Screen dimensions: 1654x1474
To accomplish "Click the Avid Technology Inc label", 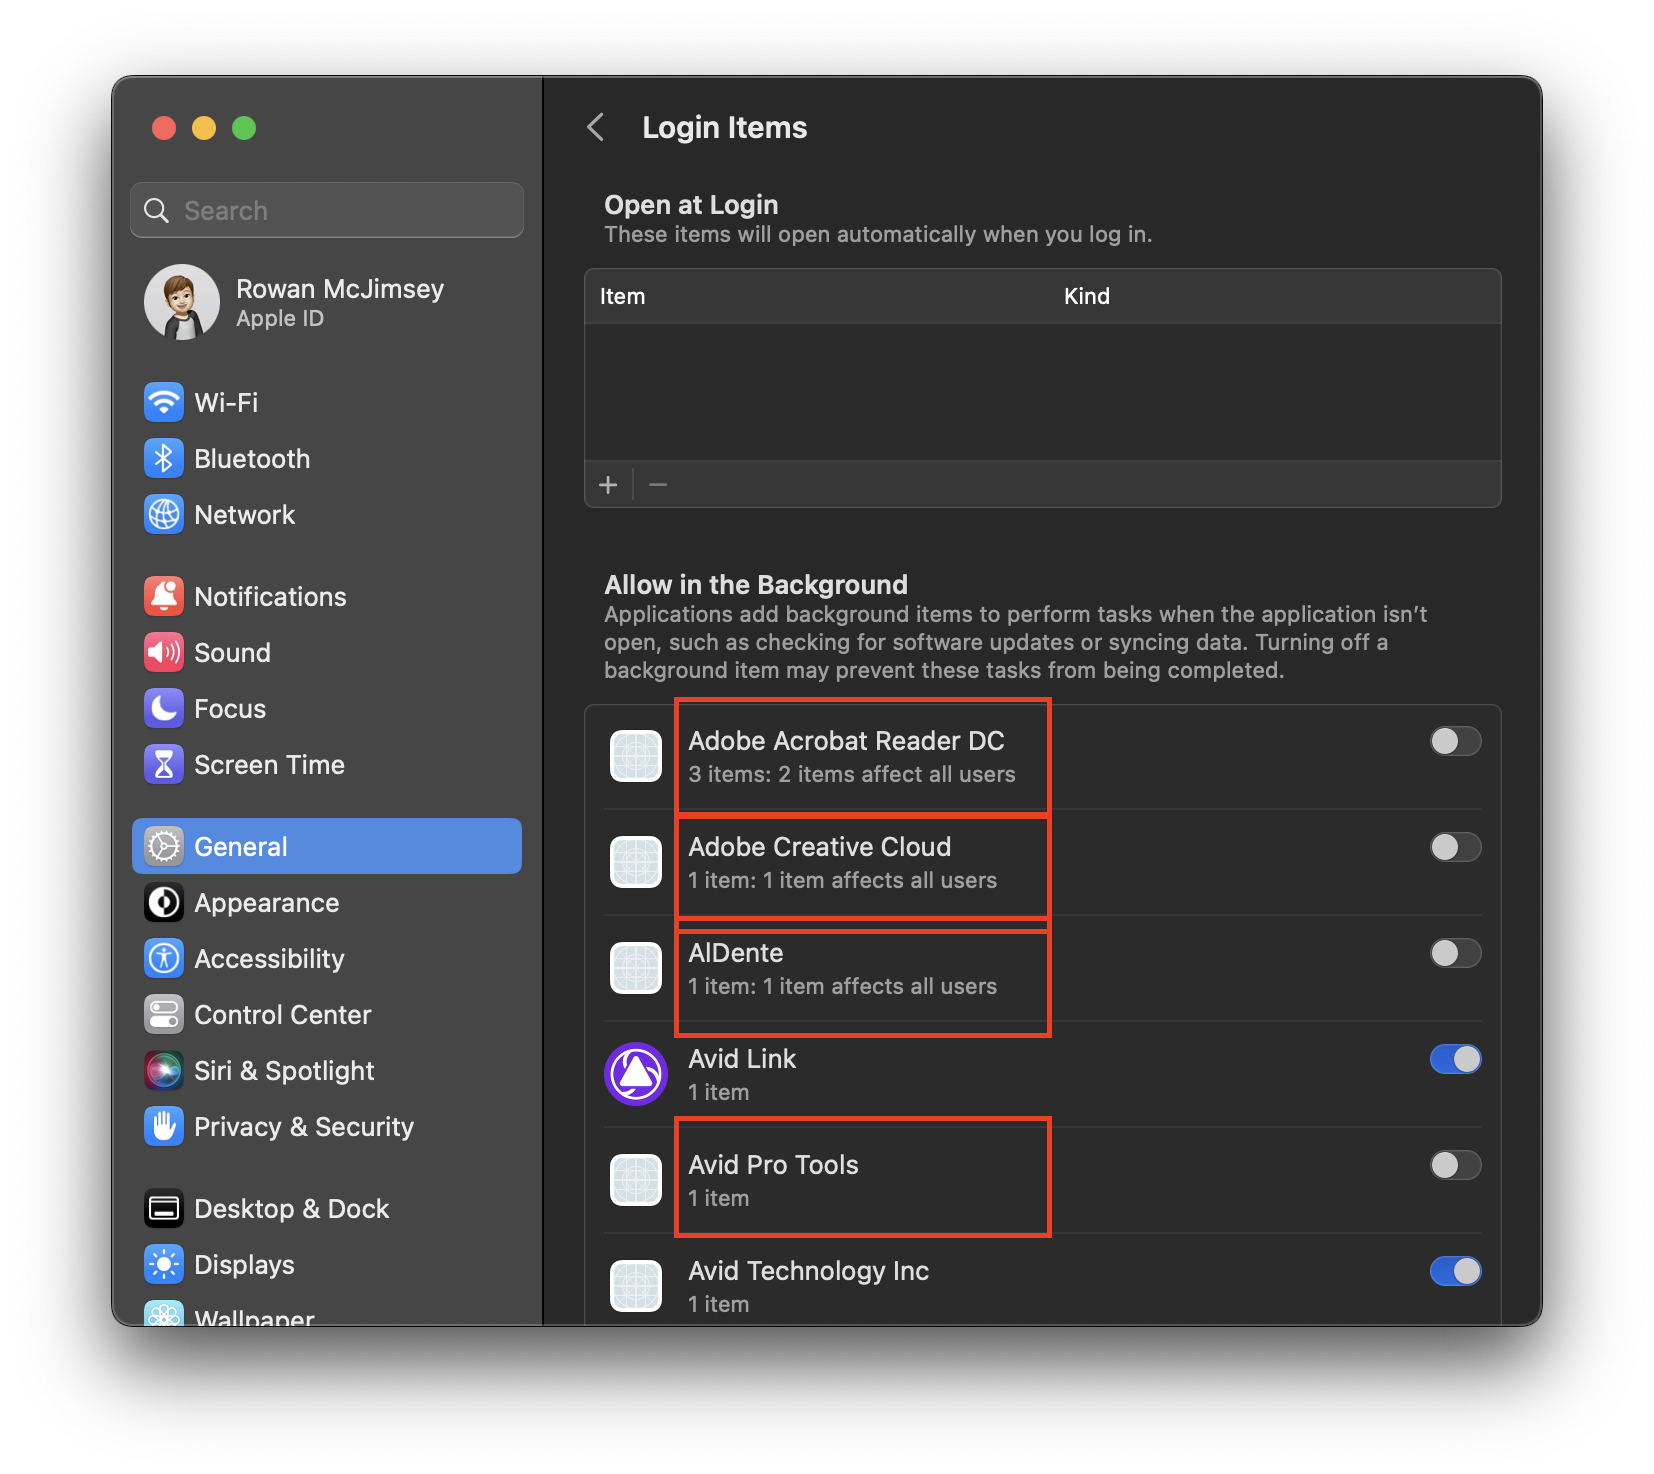I will (x=808, y=1271).
